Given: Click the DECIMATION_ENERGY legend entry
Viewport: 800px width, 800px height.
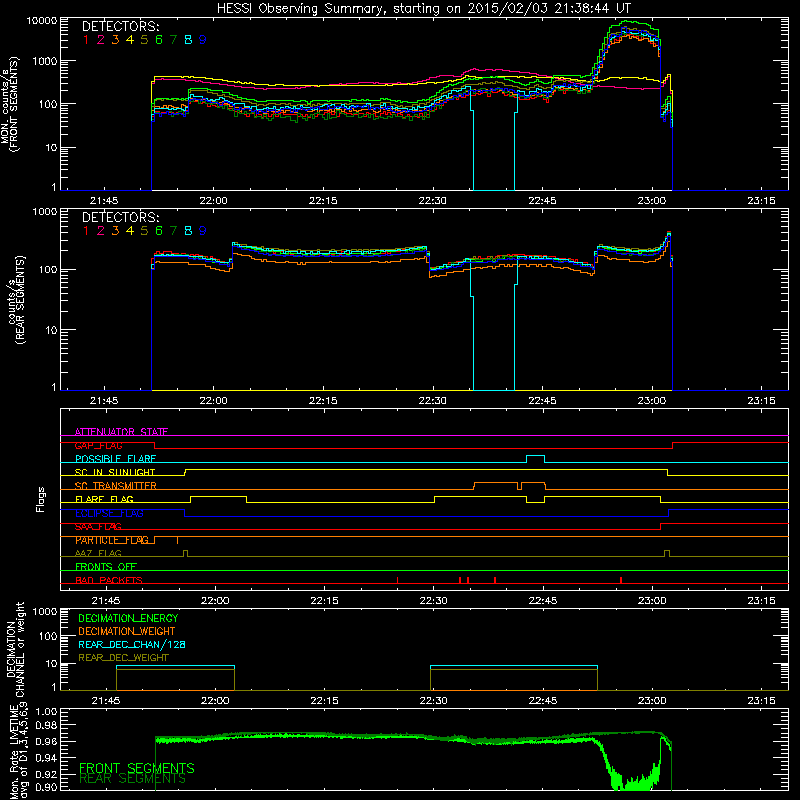Looking at the screenshot, I should click(128, 618).
